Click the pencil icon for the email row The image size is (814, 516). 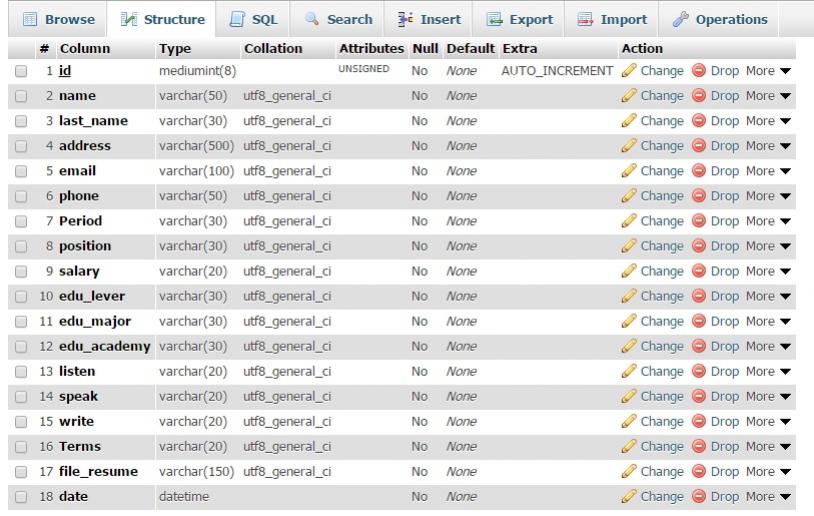click(x=629, y=171)
